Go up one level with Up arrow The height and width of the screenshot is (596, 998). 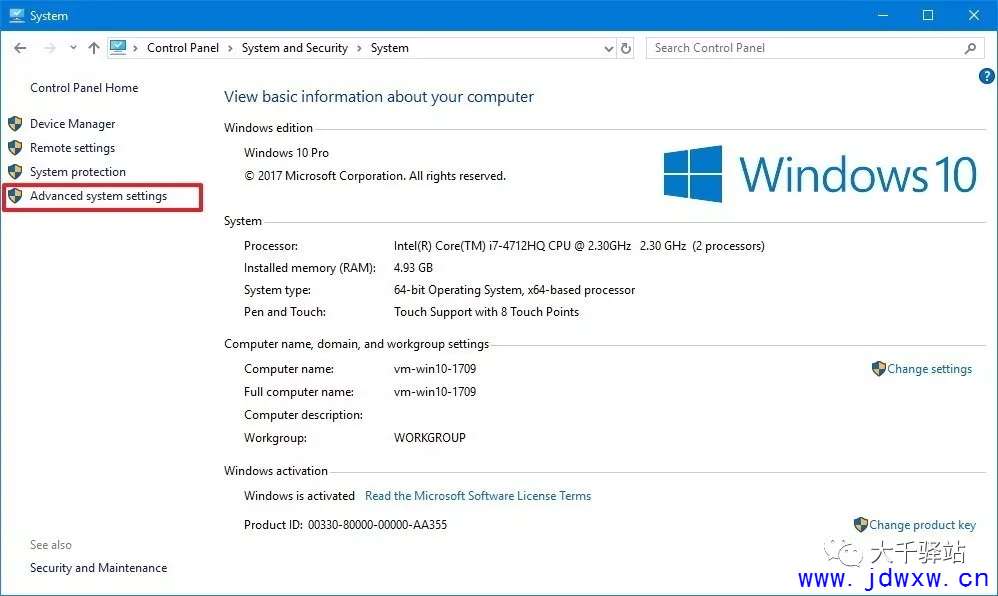point(94,48)
